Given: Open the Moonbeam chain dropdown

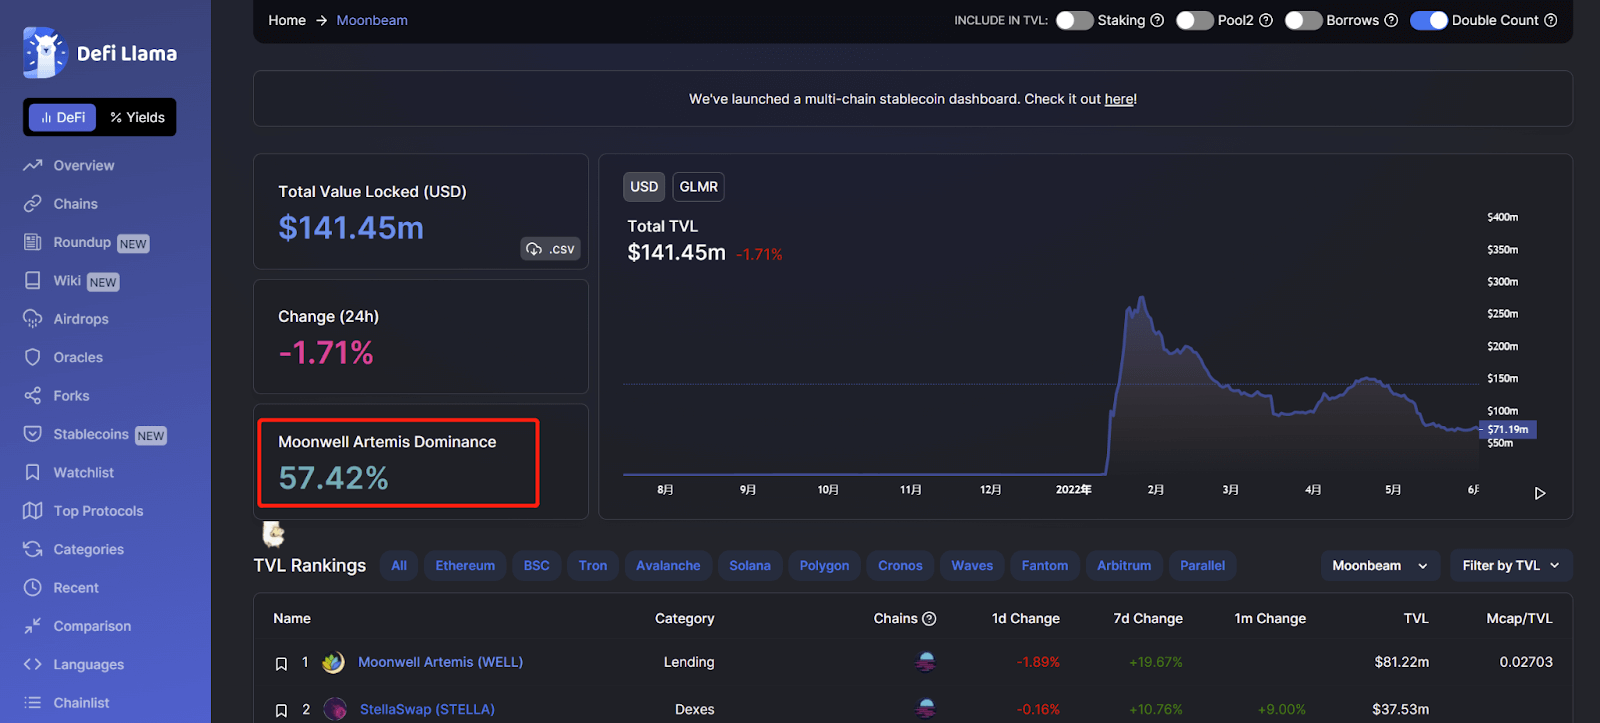Looking at the screenshot, I should [1380, 566].
